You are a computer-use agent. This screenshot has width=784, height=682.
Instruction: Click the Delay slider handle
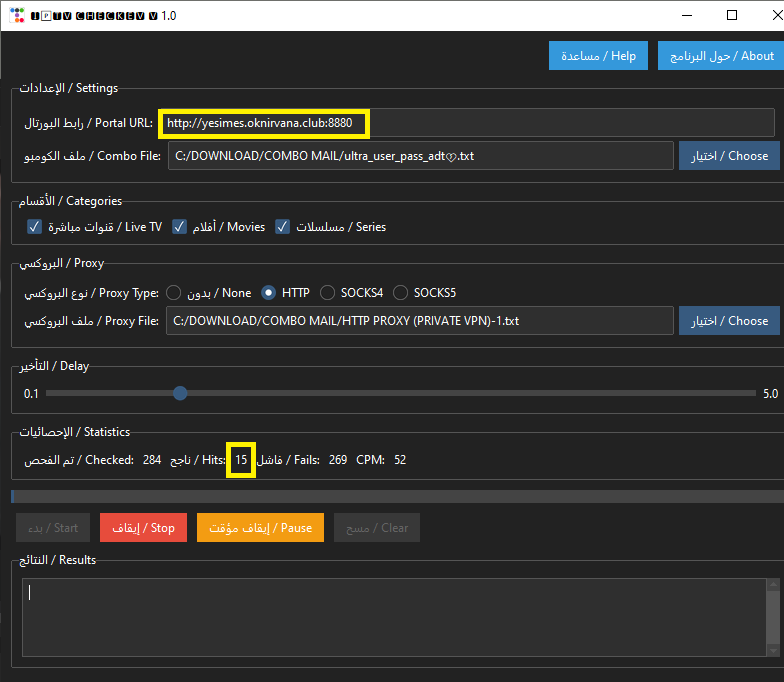[180, 393]
